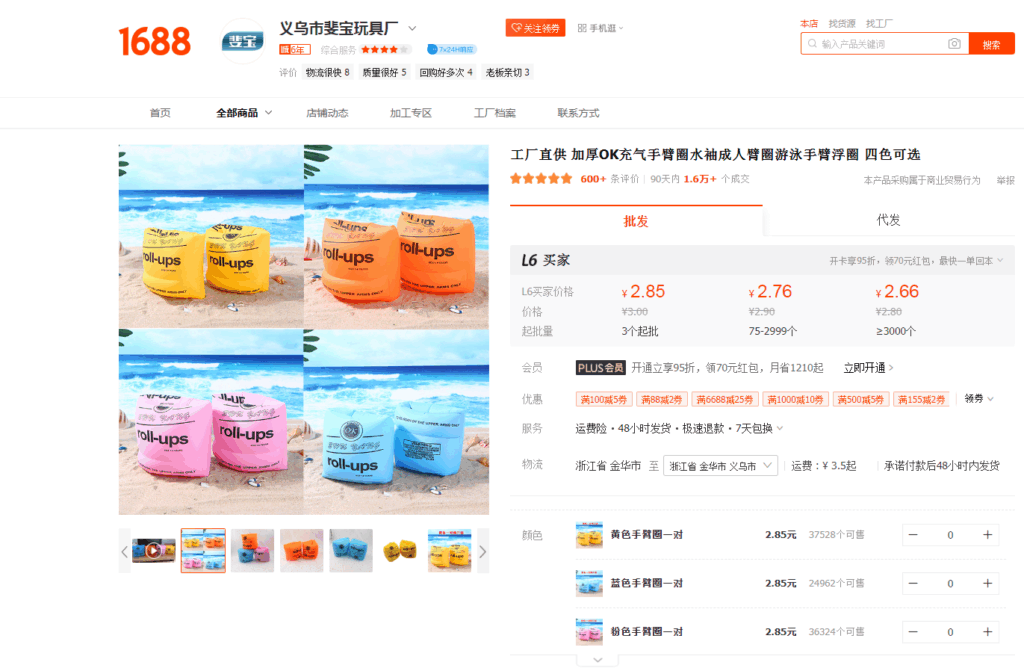Expand the store name dropdown arrow
The height and width of the screenshot is (668, 1024).
click(412, 28)
